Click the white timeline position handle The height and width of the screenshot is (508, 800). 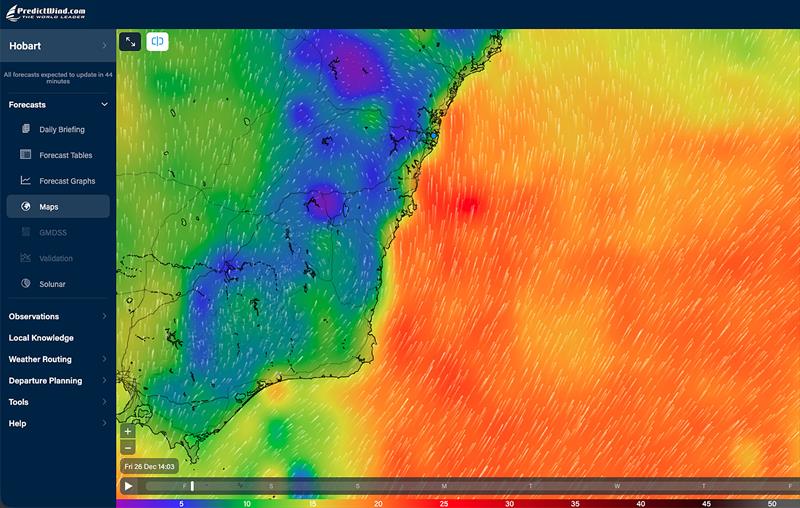[192, 486]
